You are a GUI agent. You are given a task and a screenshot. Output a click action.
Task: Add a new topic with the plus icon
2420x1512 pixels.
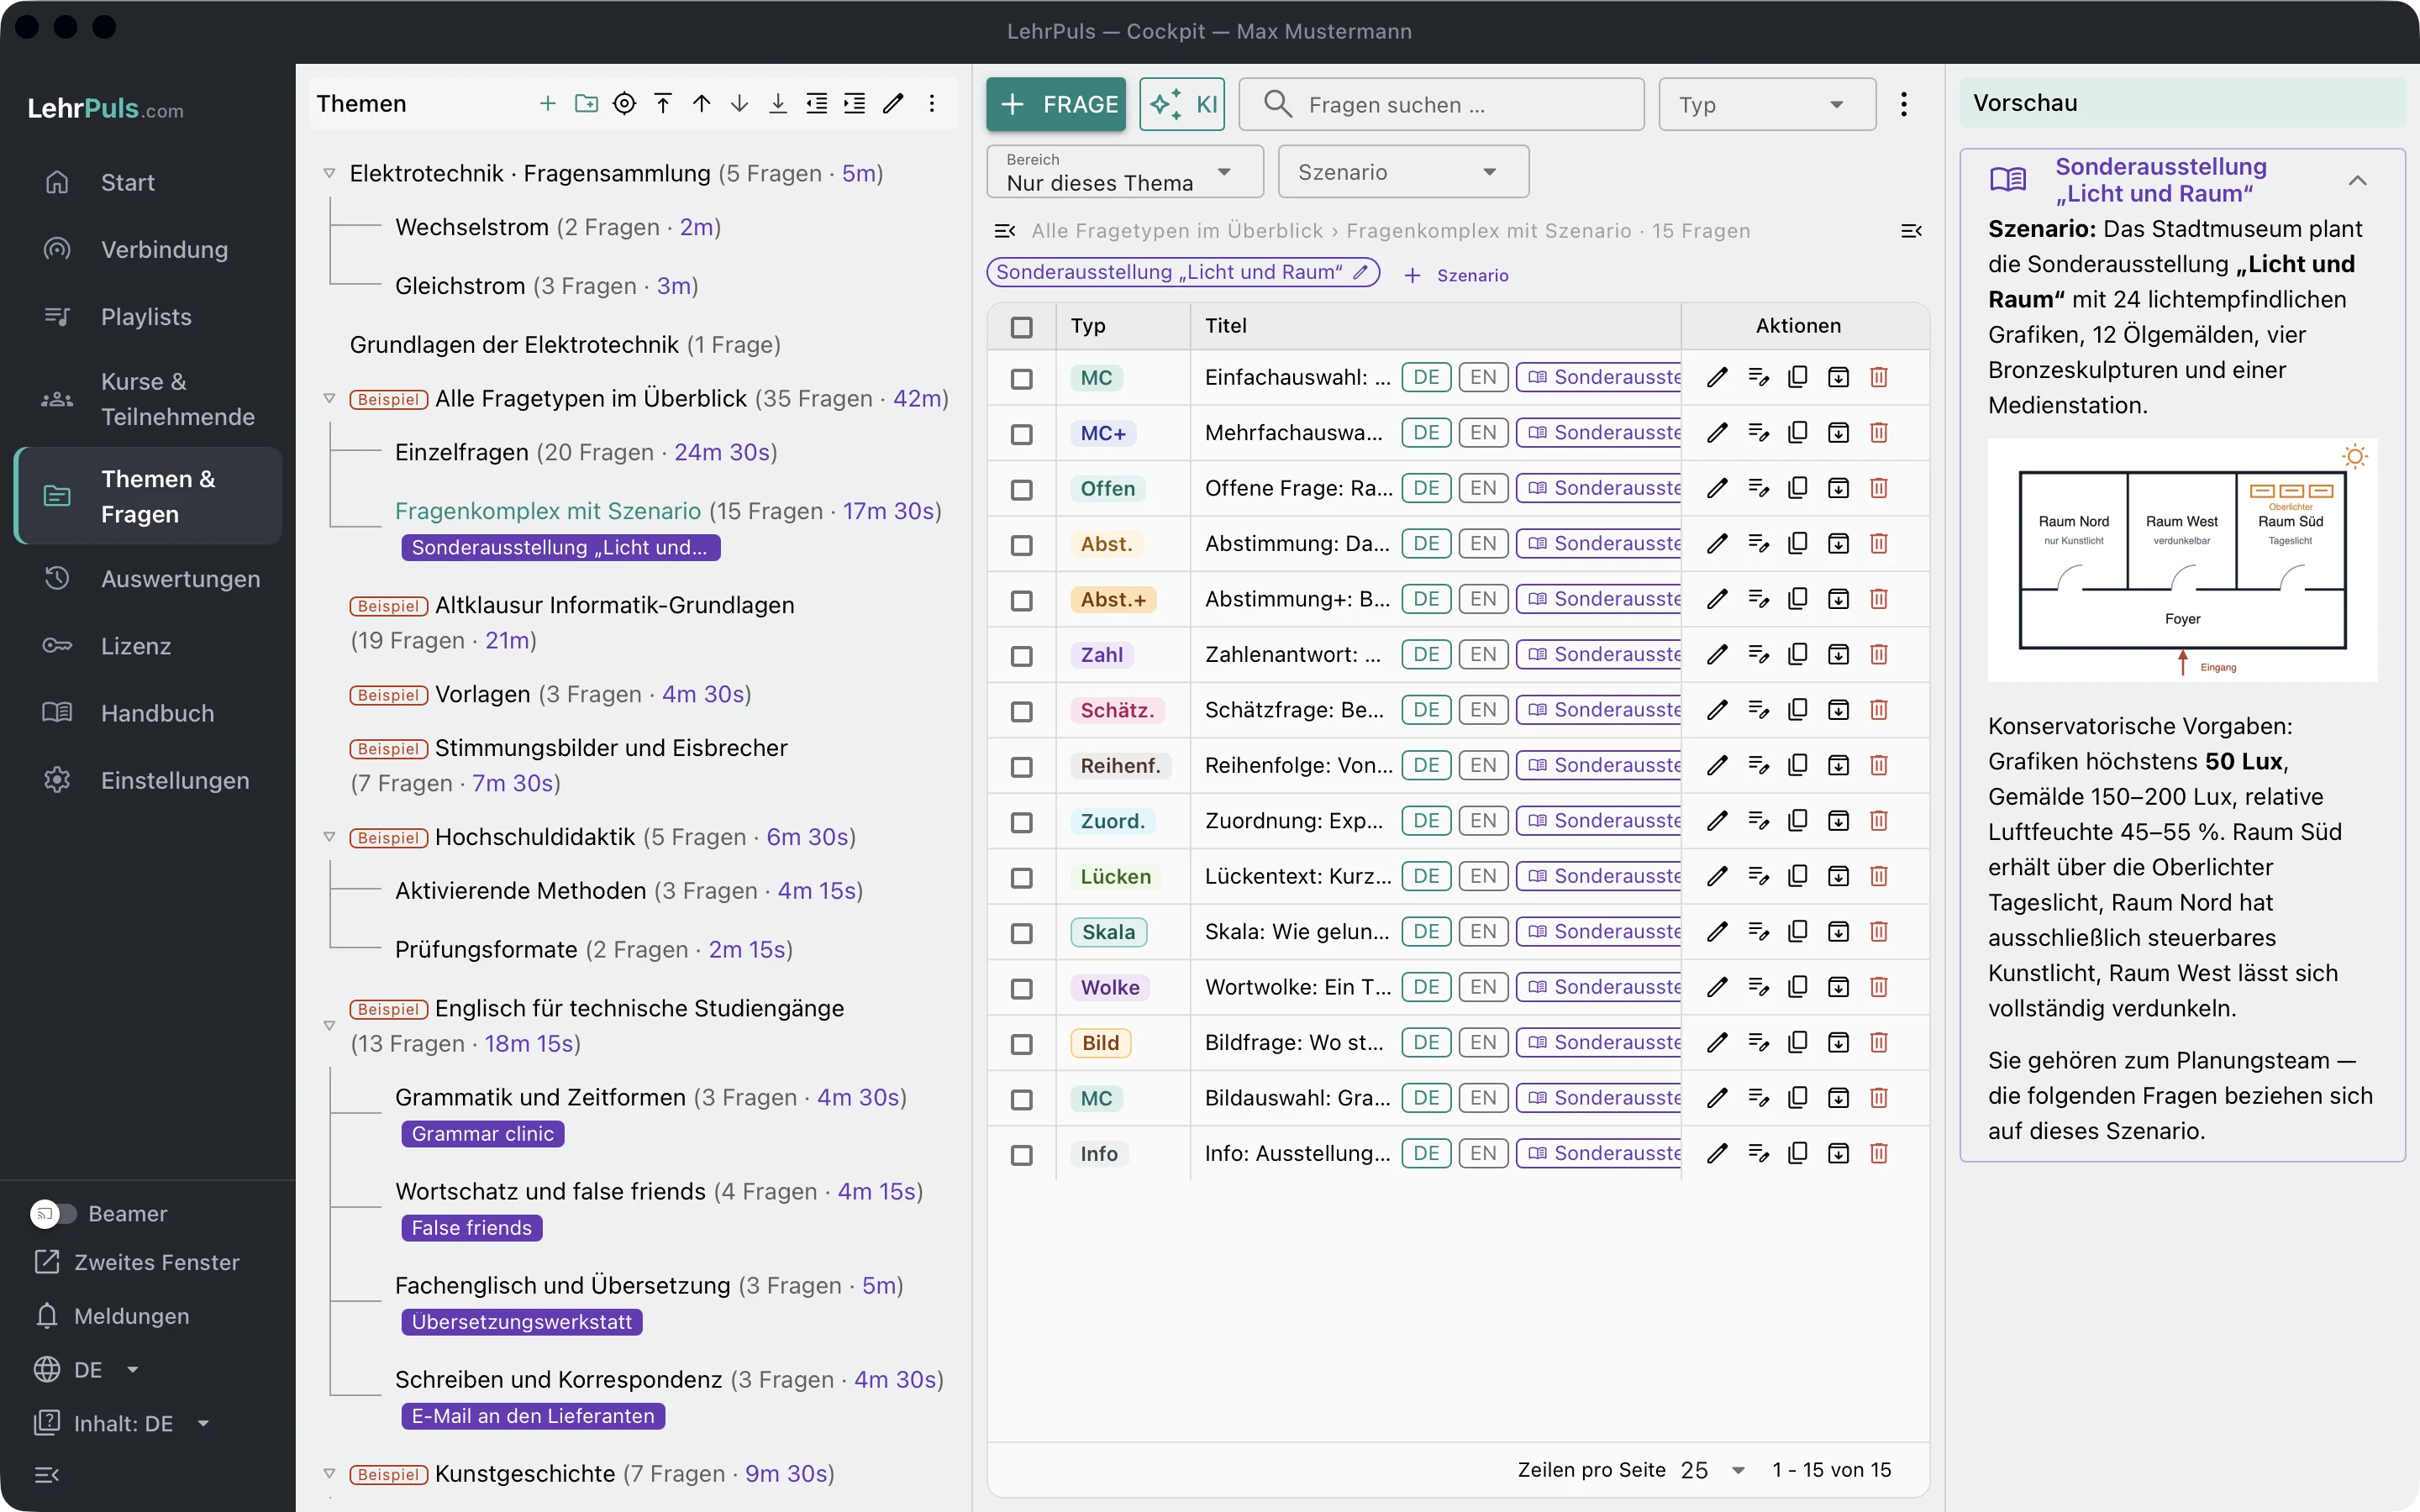[547, 104]
